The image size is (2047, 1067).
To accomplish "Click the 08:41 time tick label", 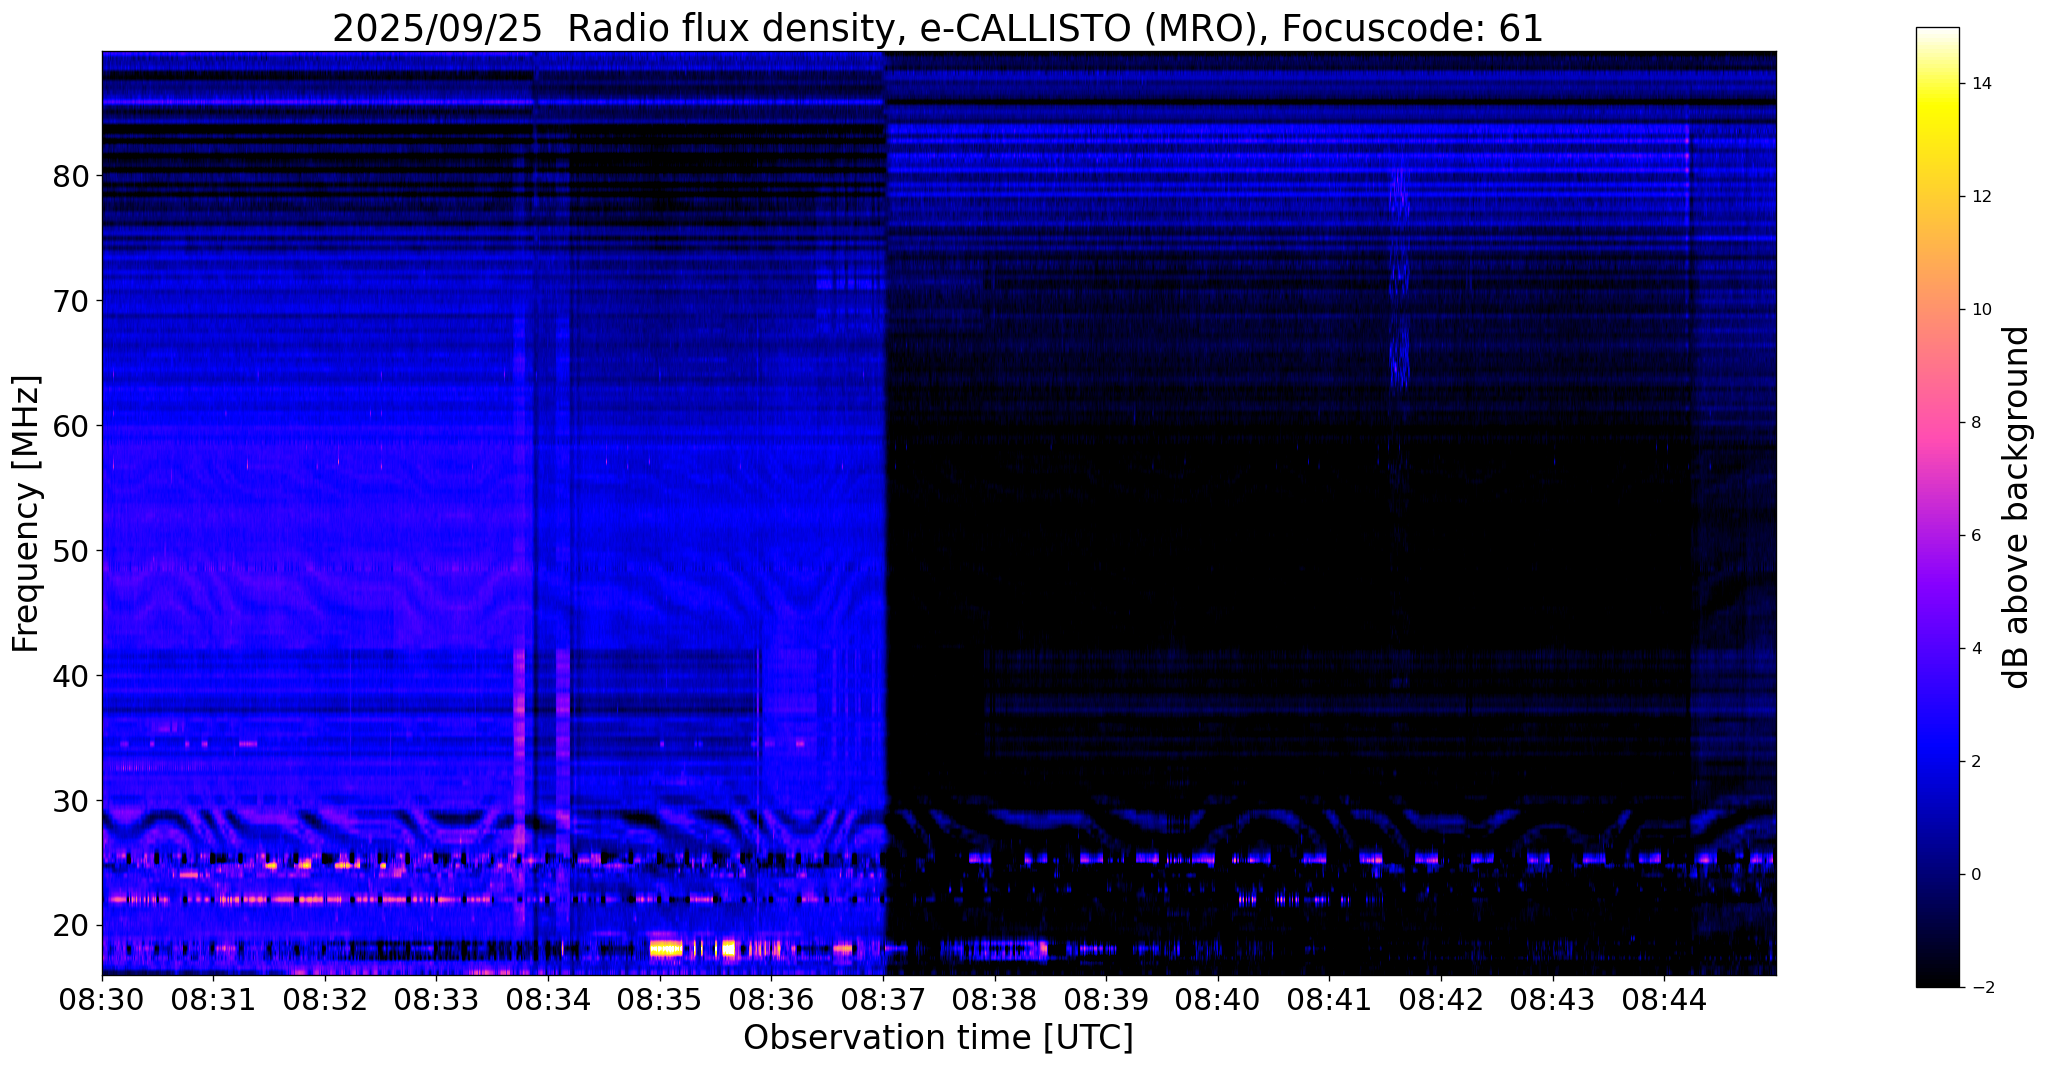I will [x=1329, y=999].
